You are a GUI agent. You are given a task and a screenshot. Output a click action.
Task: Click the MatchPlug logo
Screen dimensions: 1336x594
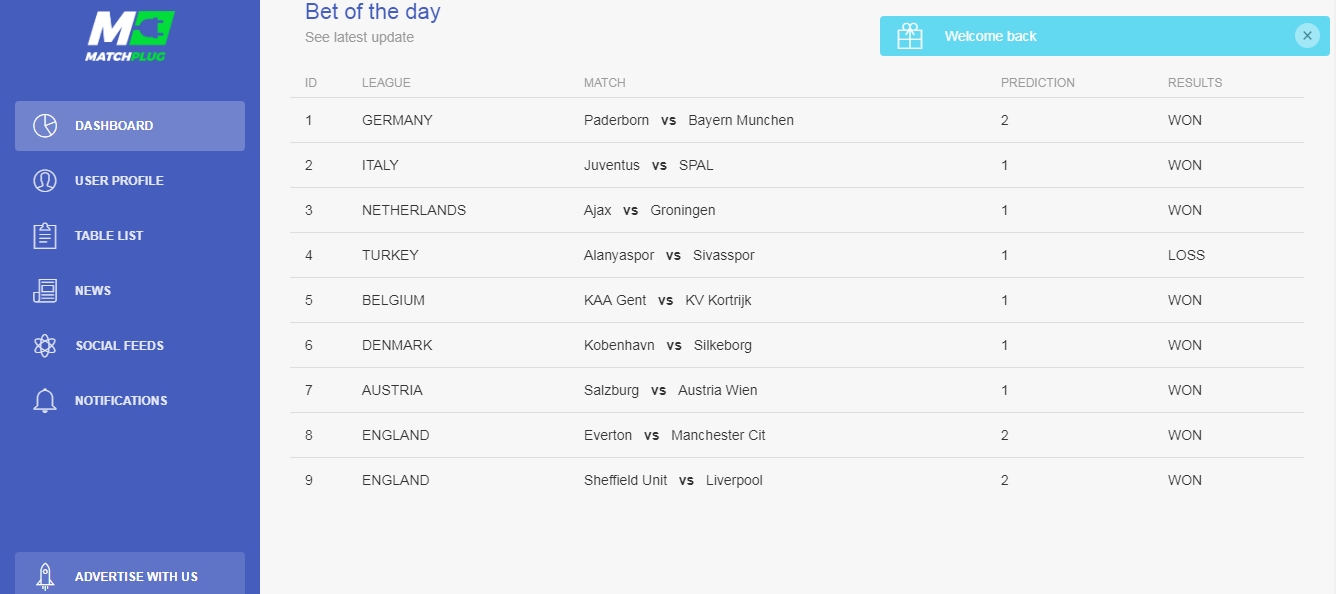(130, 36)
